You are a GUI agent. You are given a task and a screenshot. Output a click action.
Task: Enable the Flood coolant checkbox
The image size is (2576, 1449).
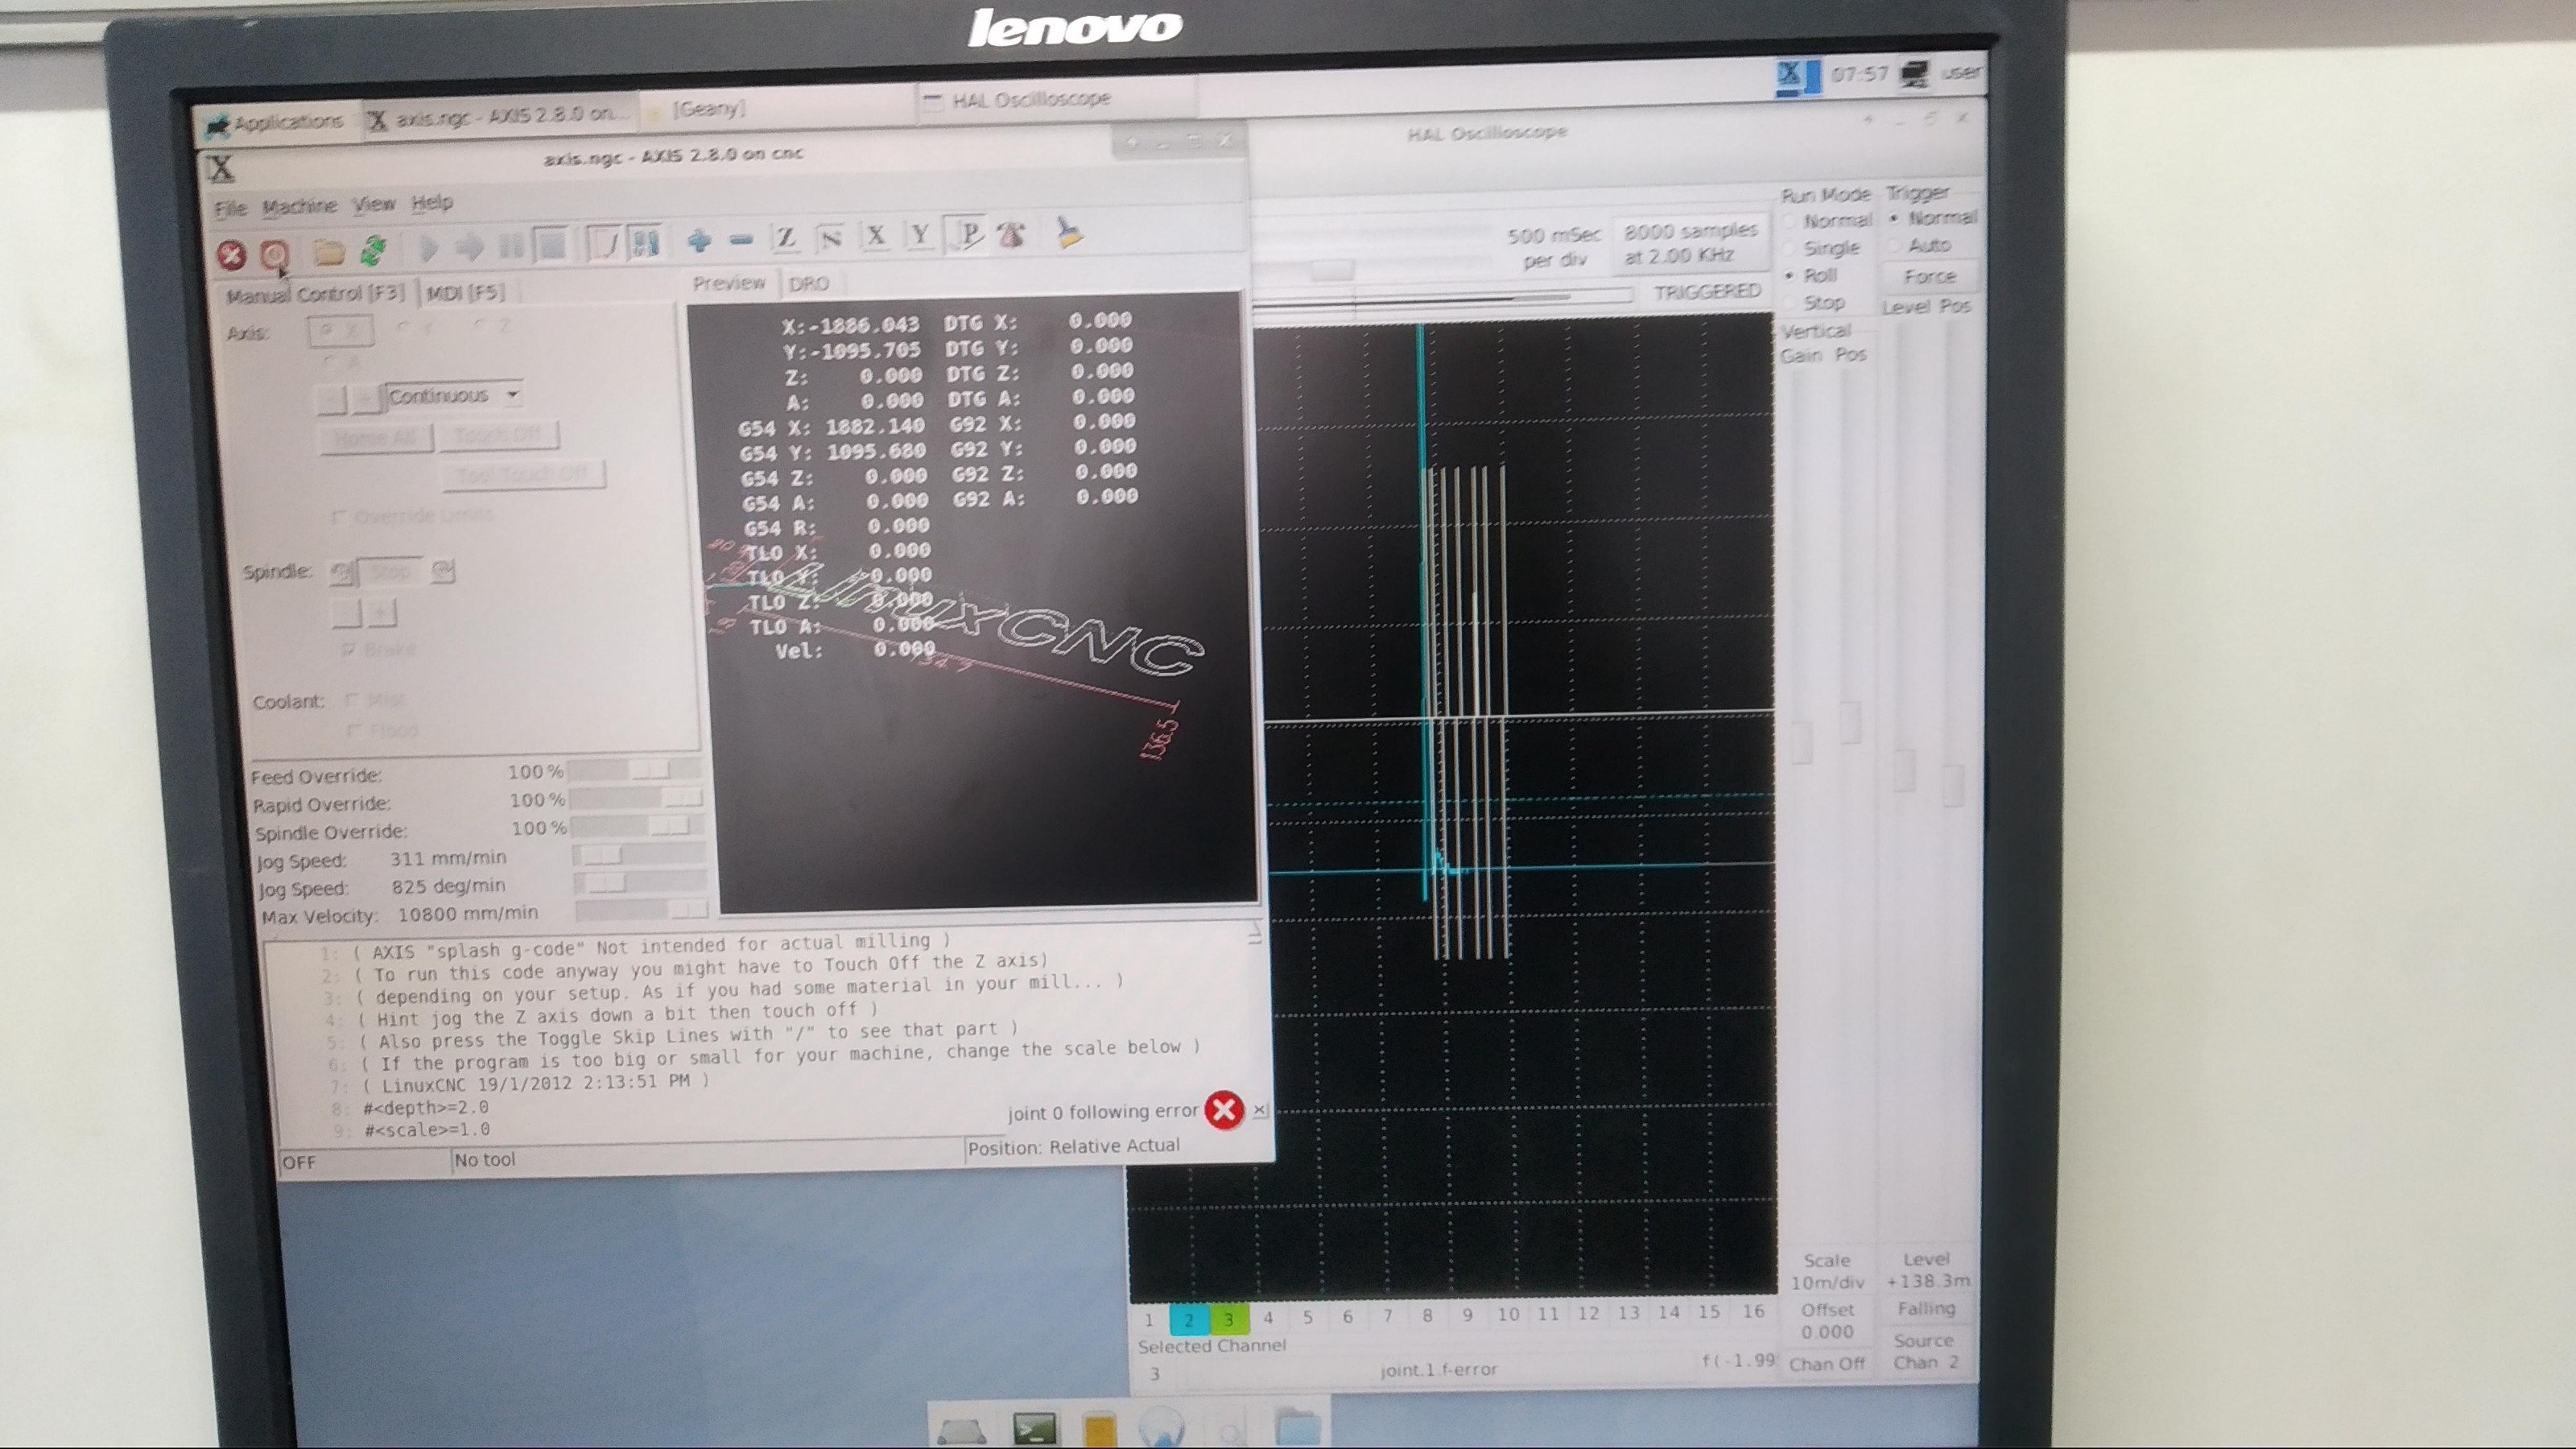(383, 730)
